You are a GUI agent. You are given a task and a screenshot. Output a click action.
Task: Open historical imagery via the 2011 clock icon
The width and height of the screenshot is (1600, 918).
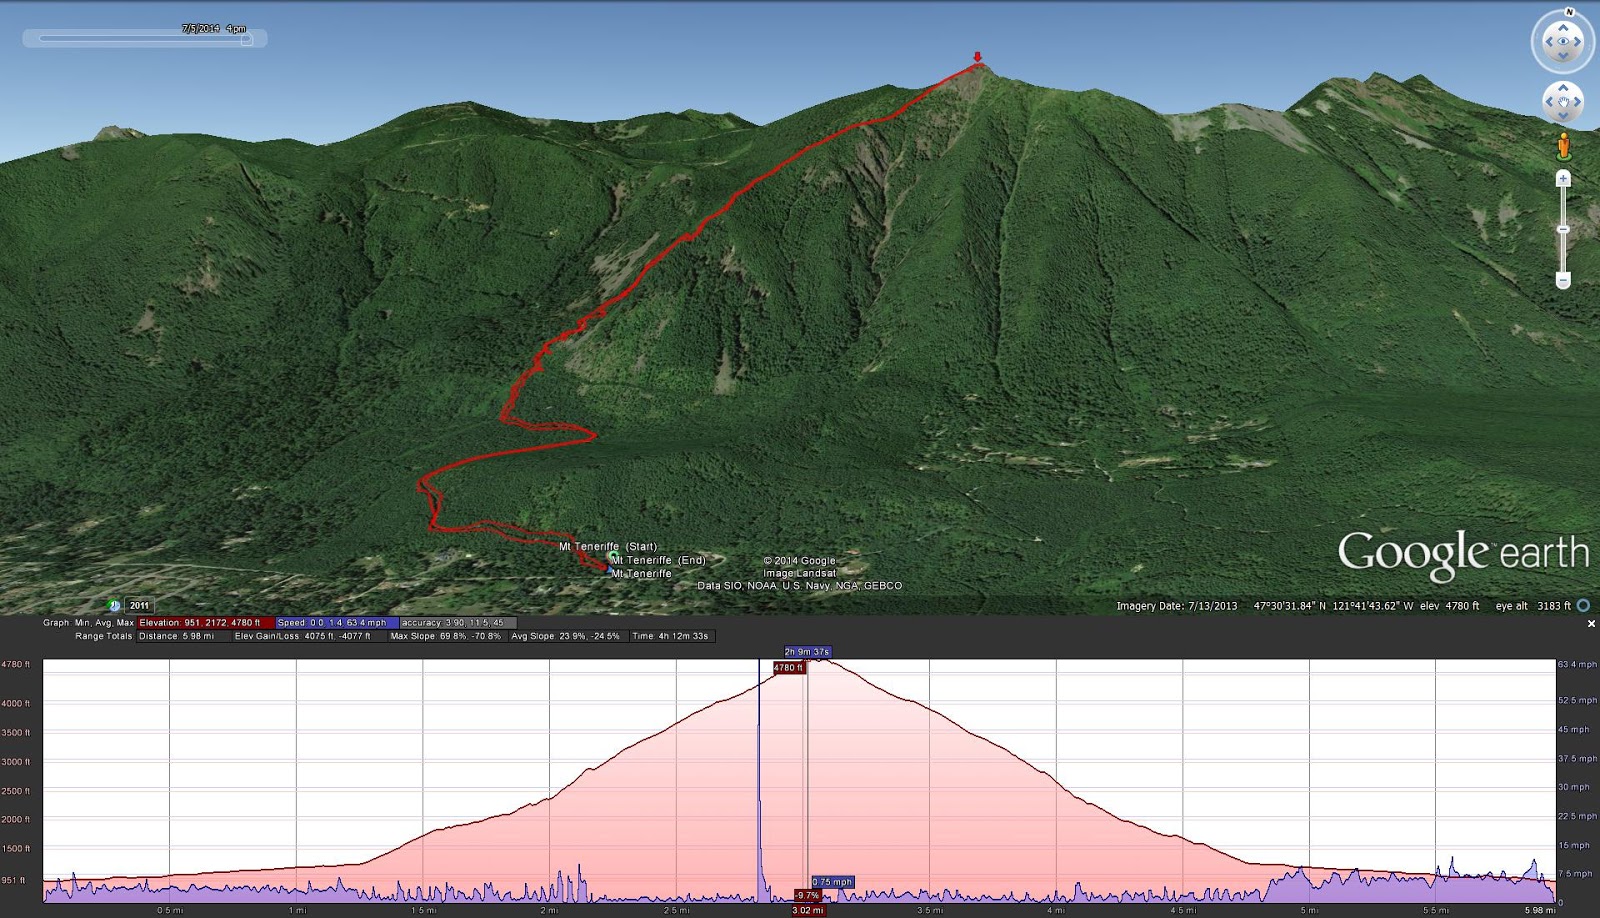click(113, 604)
